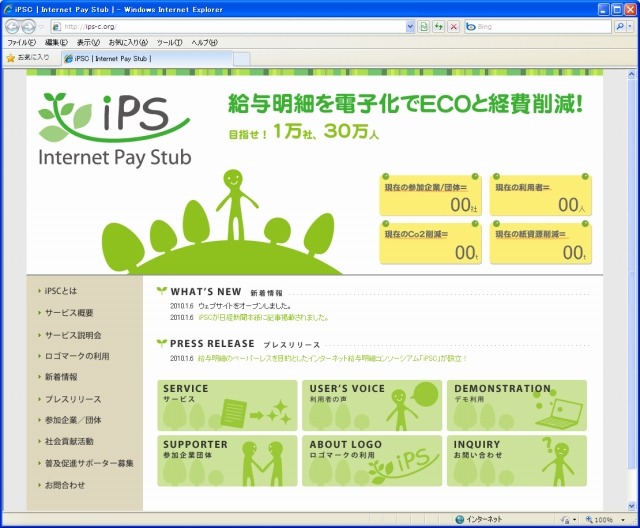Open the 編集(E) menu
This screenshot has width=640, height=528.
(56, 42)
